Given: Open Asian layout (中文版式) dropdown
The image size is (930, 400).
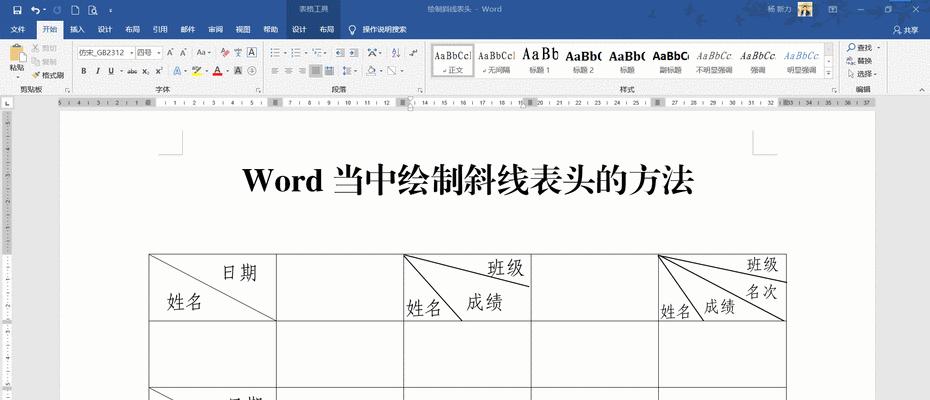Looking at the screenshot, I should 374,53.
